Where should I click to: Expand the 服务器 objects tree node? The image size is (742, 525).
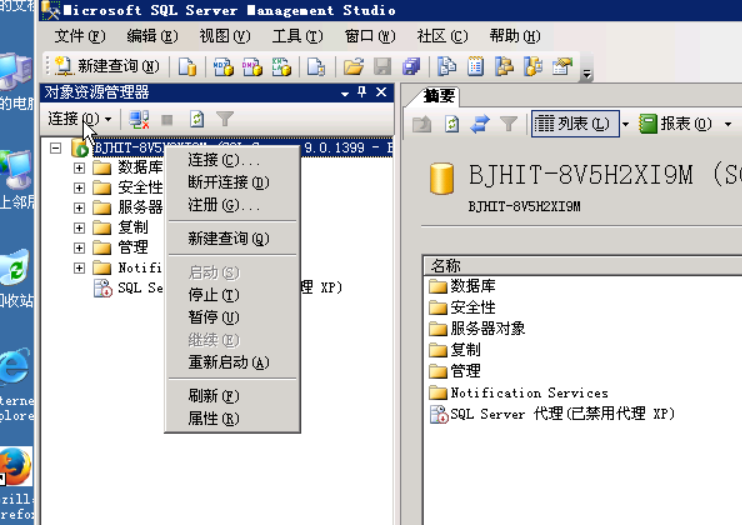point(79,208)
